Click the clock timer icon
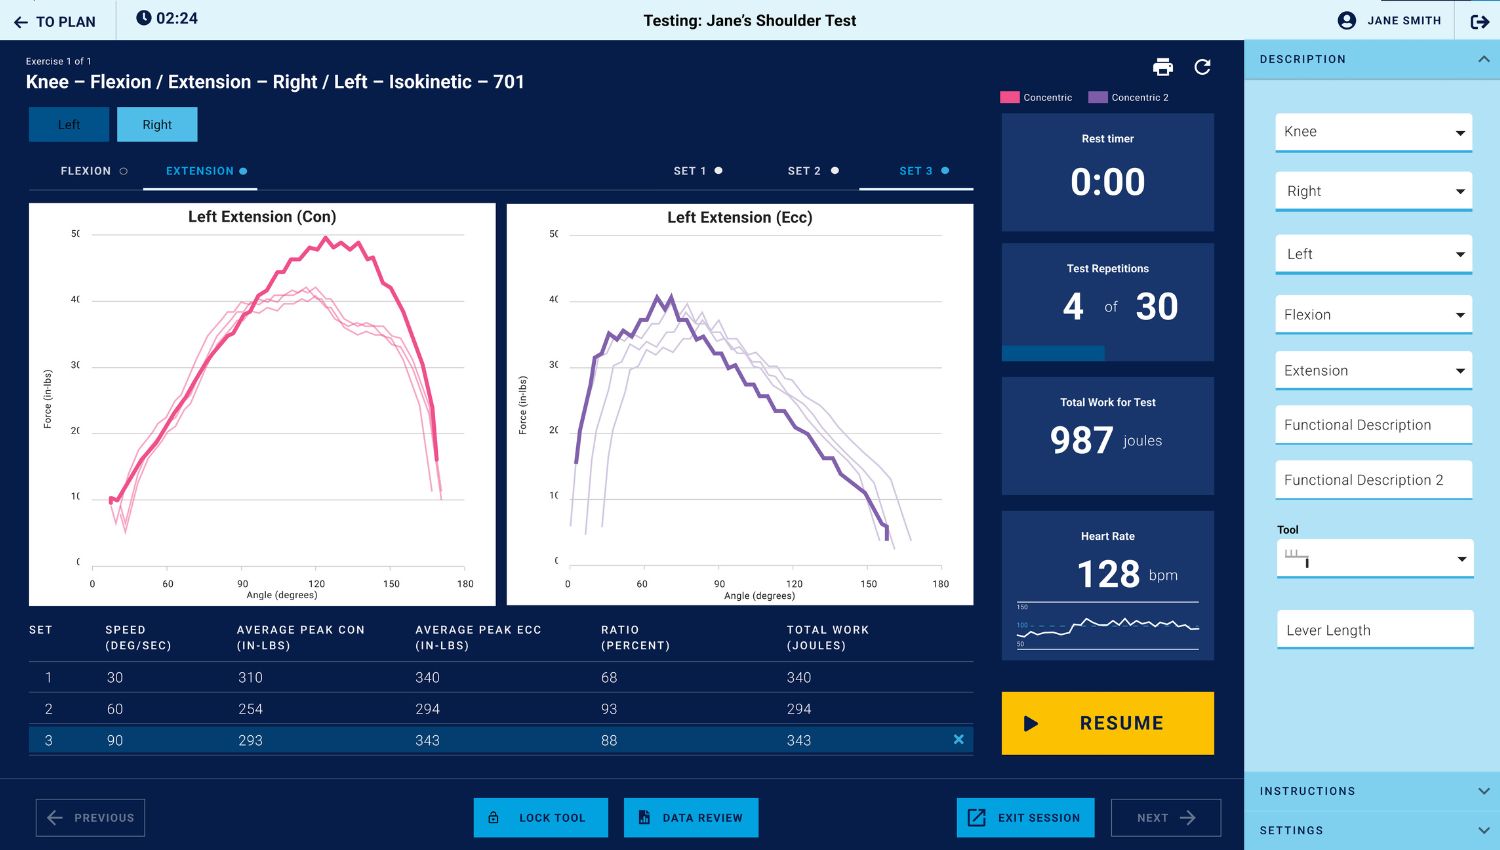This screenshot has height=850, width=1500. [x=144, y=18]
